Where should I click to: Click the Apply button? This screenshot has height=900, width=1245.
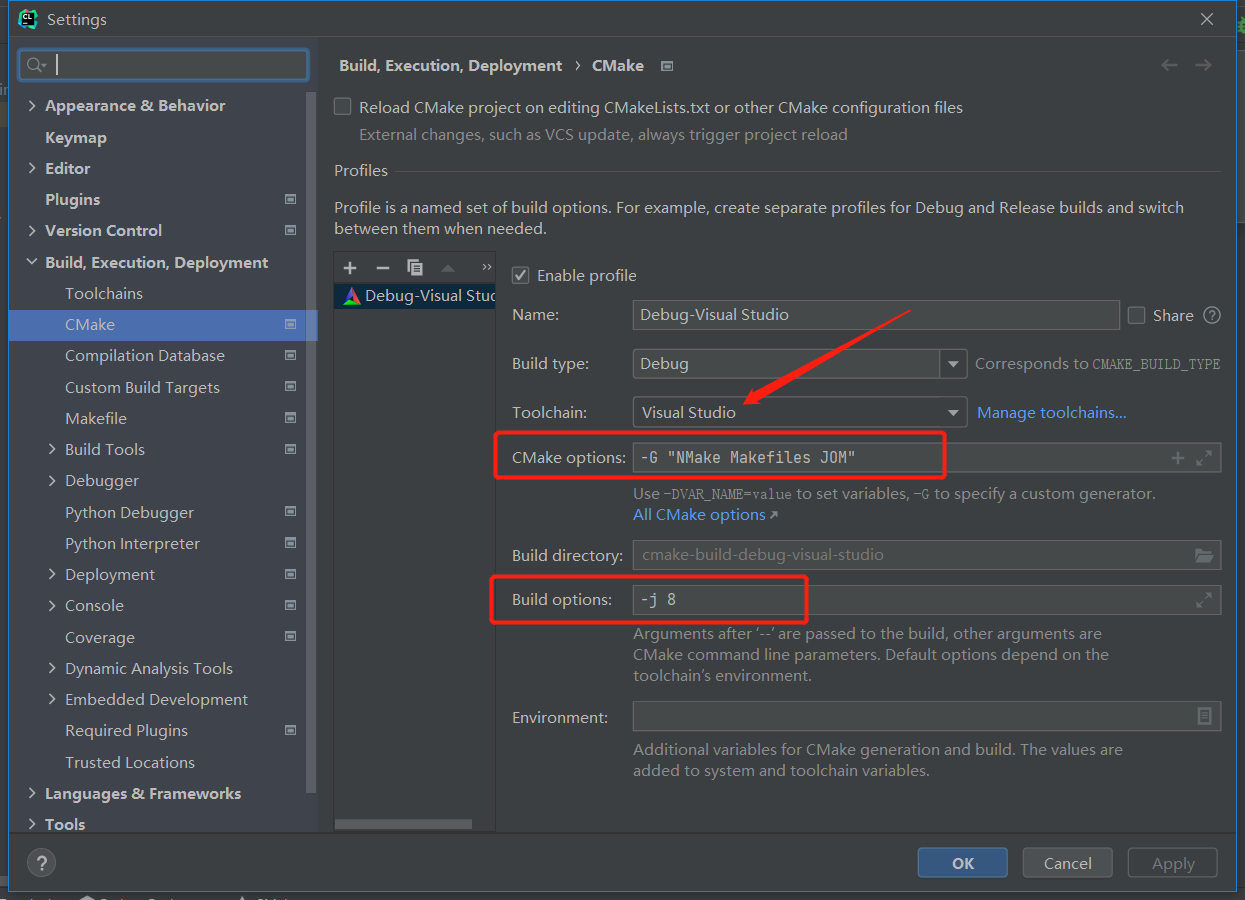coord(1173,863)
